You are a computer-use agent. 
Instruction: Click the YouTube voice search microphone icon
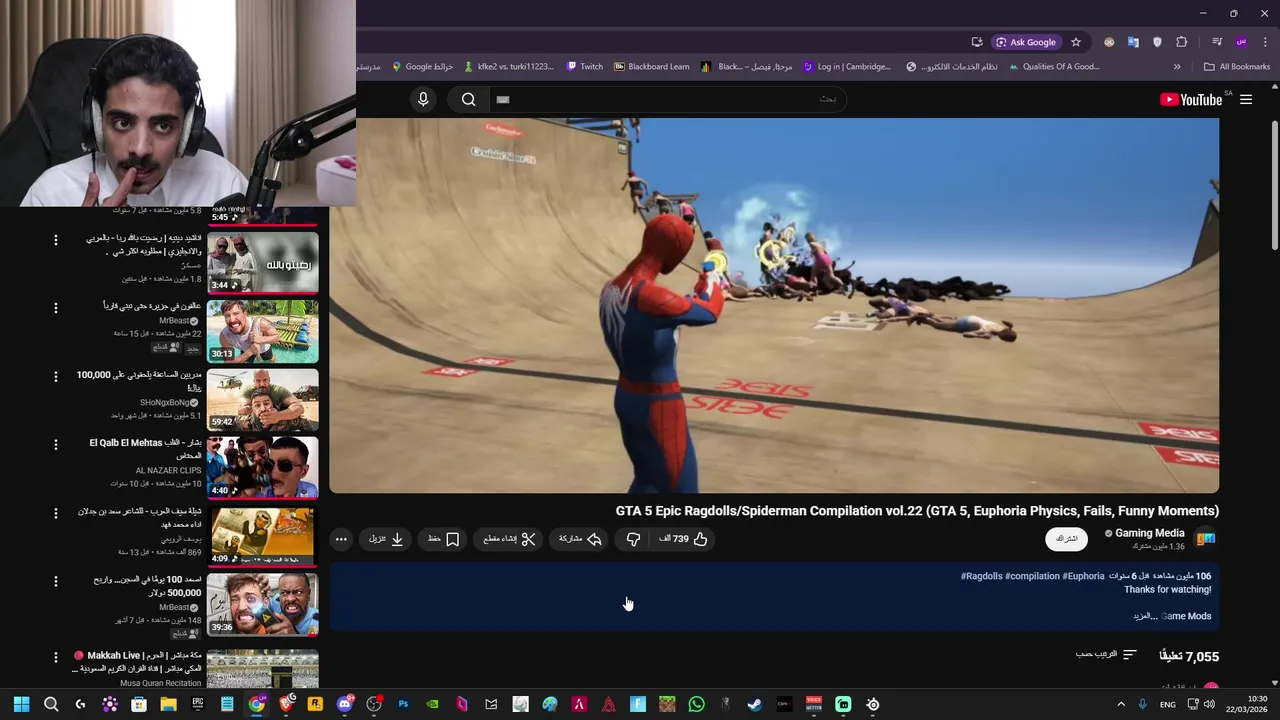(423, 99)
